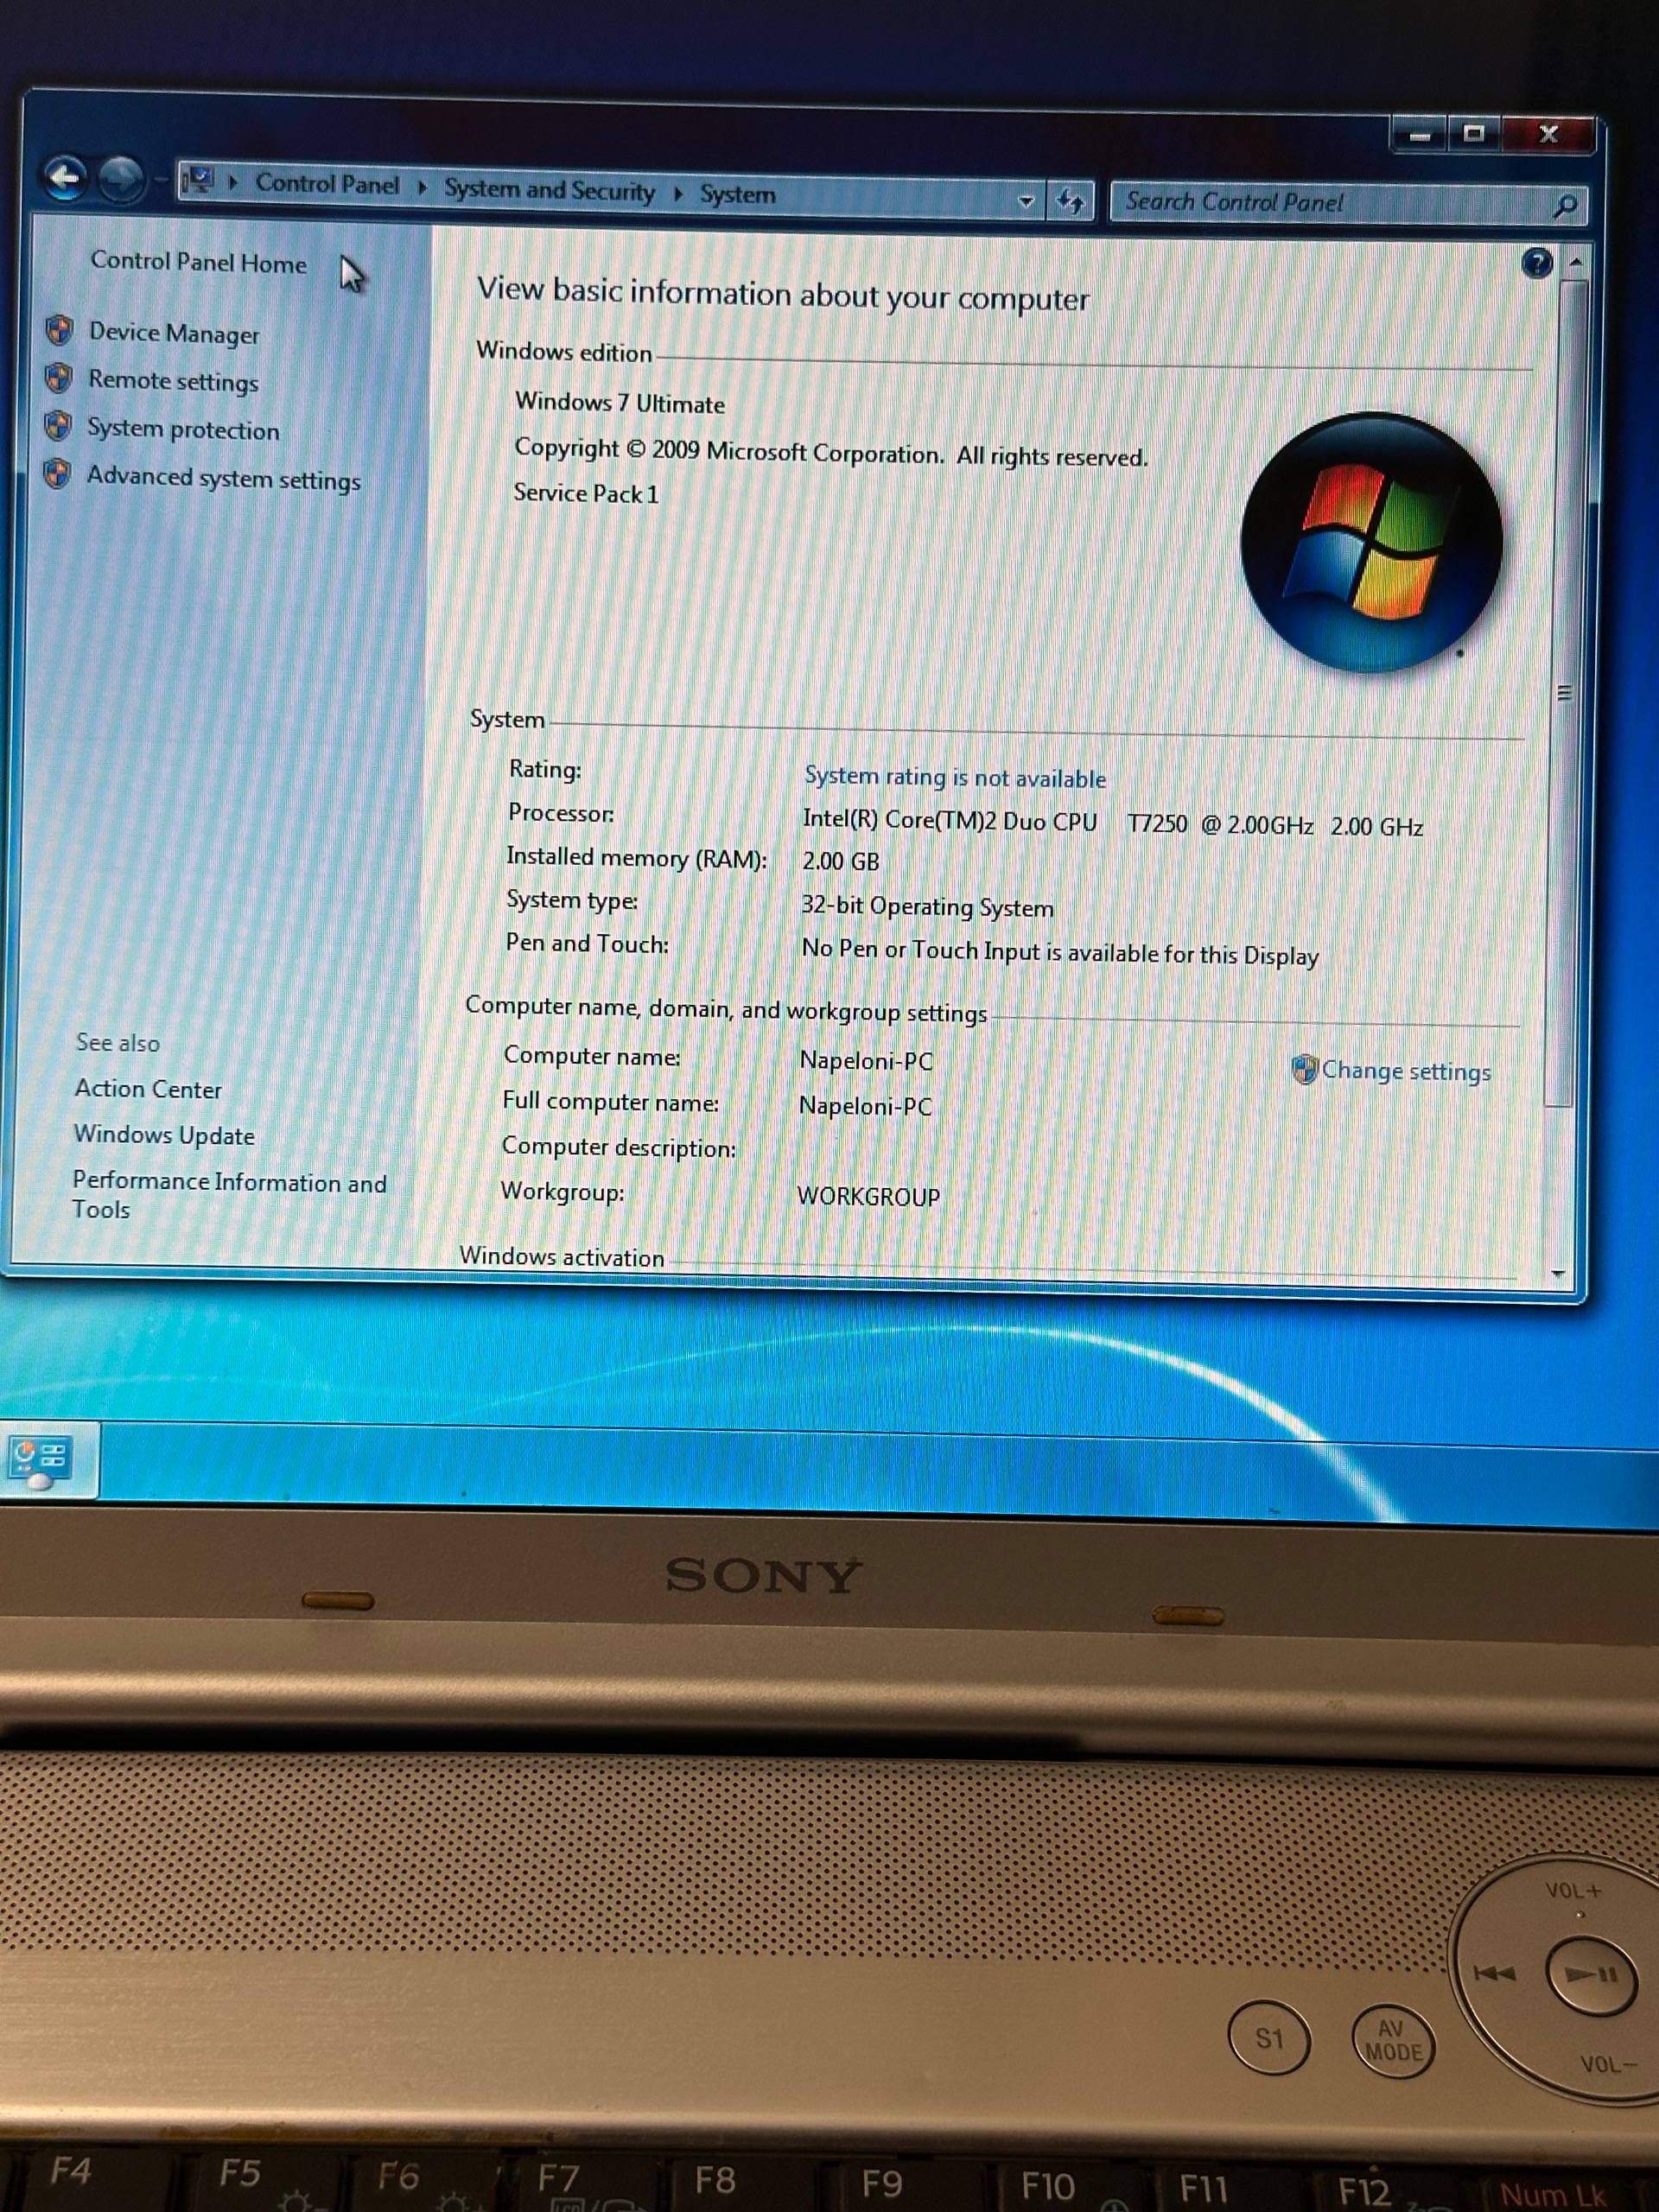Minimize the System window
The image size is (1659, 2212).
(x=1420, y=133)
